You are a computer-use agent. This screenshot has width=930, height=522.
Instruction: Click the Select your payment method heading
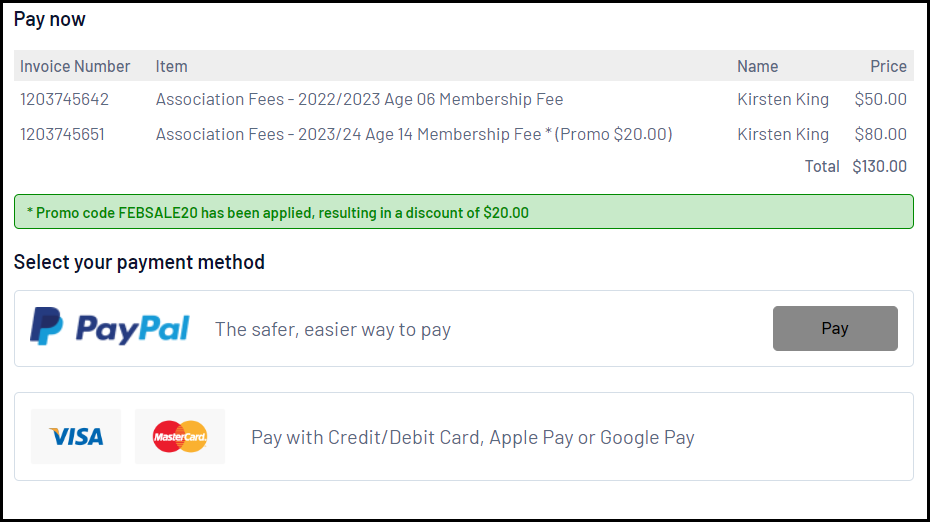point(139,262)
